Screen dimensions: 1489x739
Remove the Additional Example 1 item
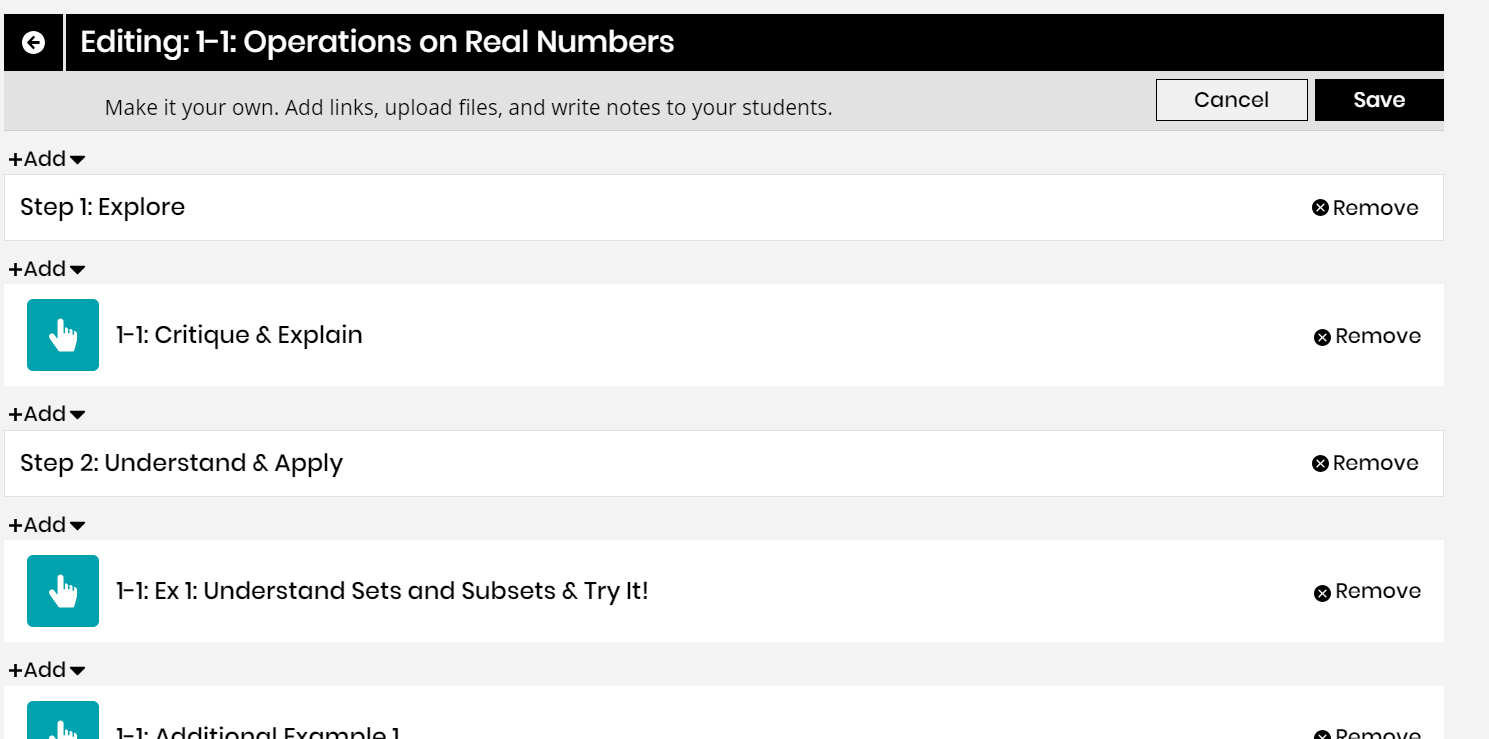tap(1367, 733)
